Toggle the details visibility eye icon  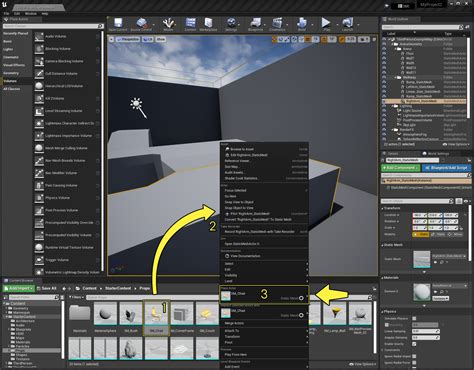(466, 201)
